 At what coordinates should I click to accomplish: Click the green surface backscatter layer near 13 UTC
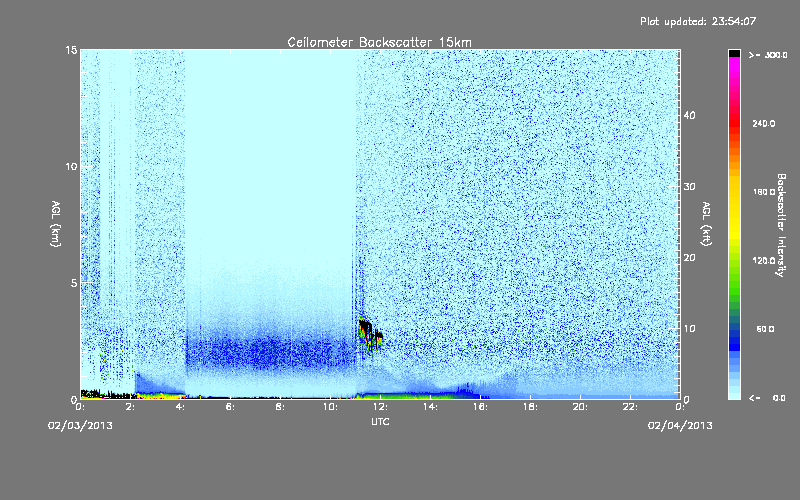click(408, 395)
